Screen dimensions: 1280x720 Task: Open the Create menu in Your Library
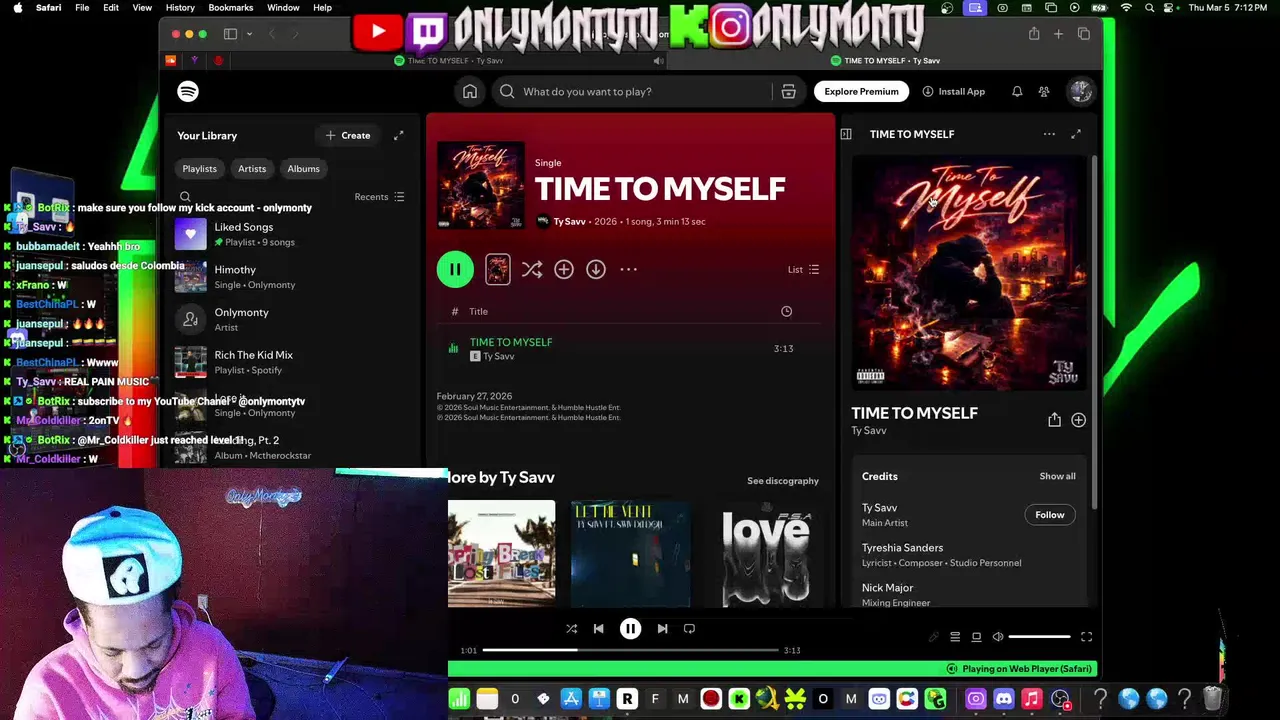coord(348,135)
